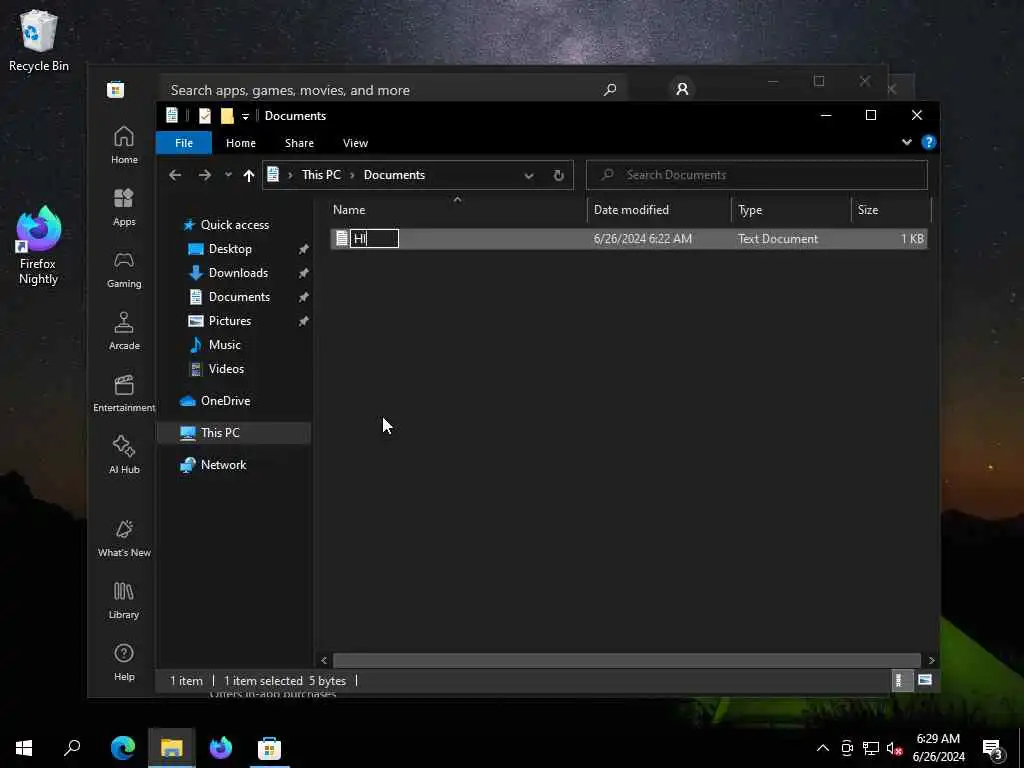Show hidden system tray icons
The image size is (1024, 768).
822,748
